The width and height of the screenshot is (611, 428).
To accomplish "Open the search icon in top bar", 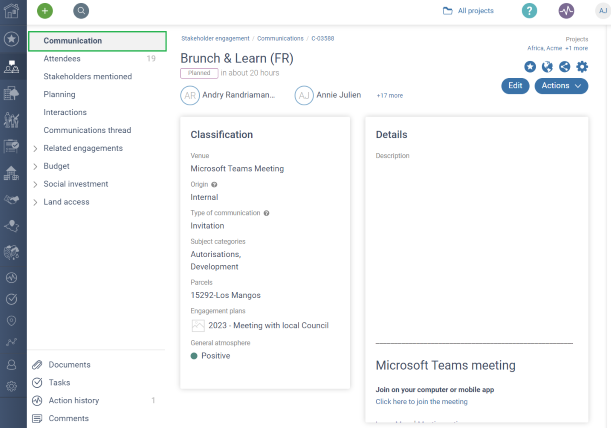I will pos(81,11).
